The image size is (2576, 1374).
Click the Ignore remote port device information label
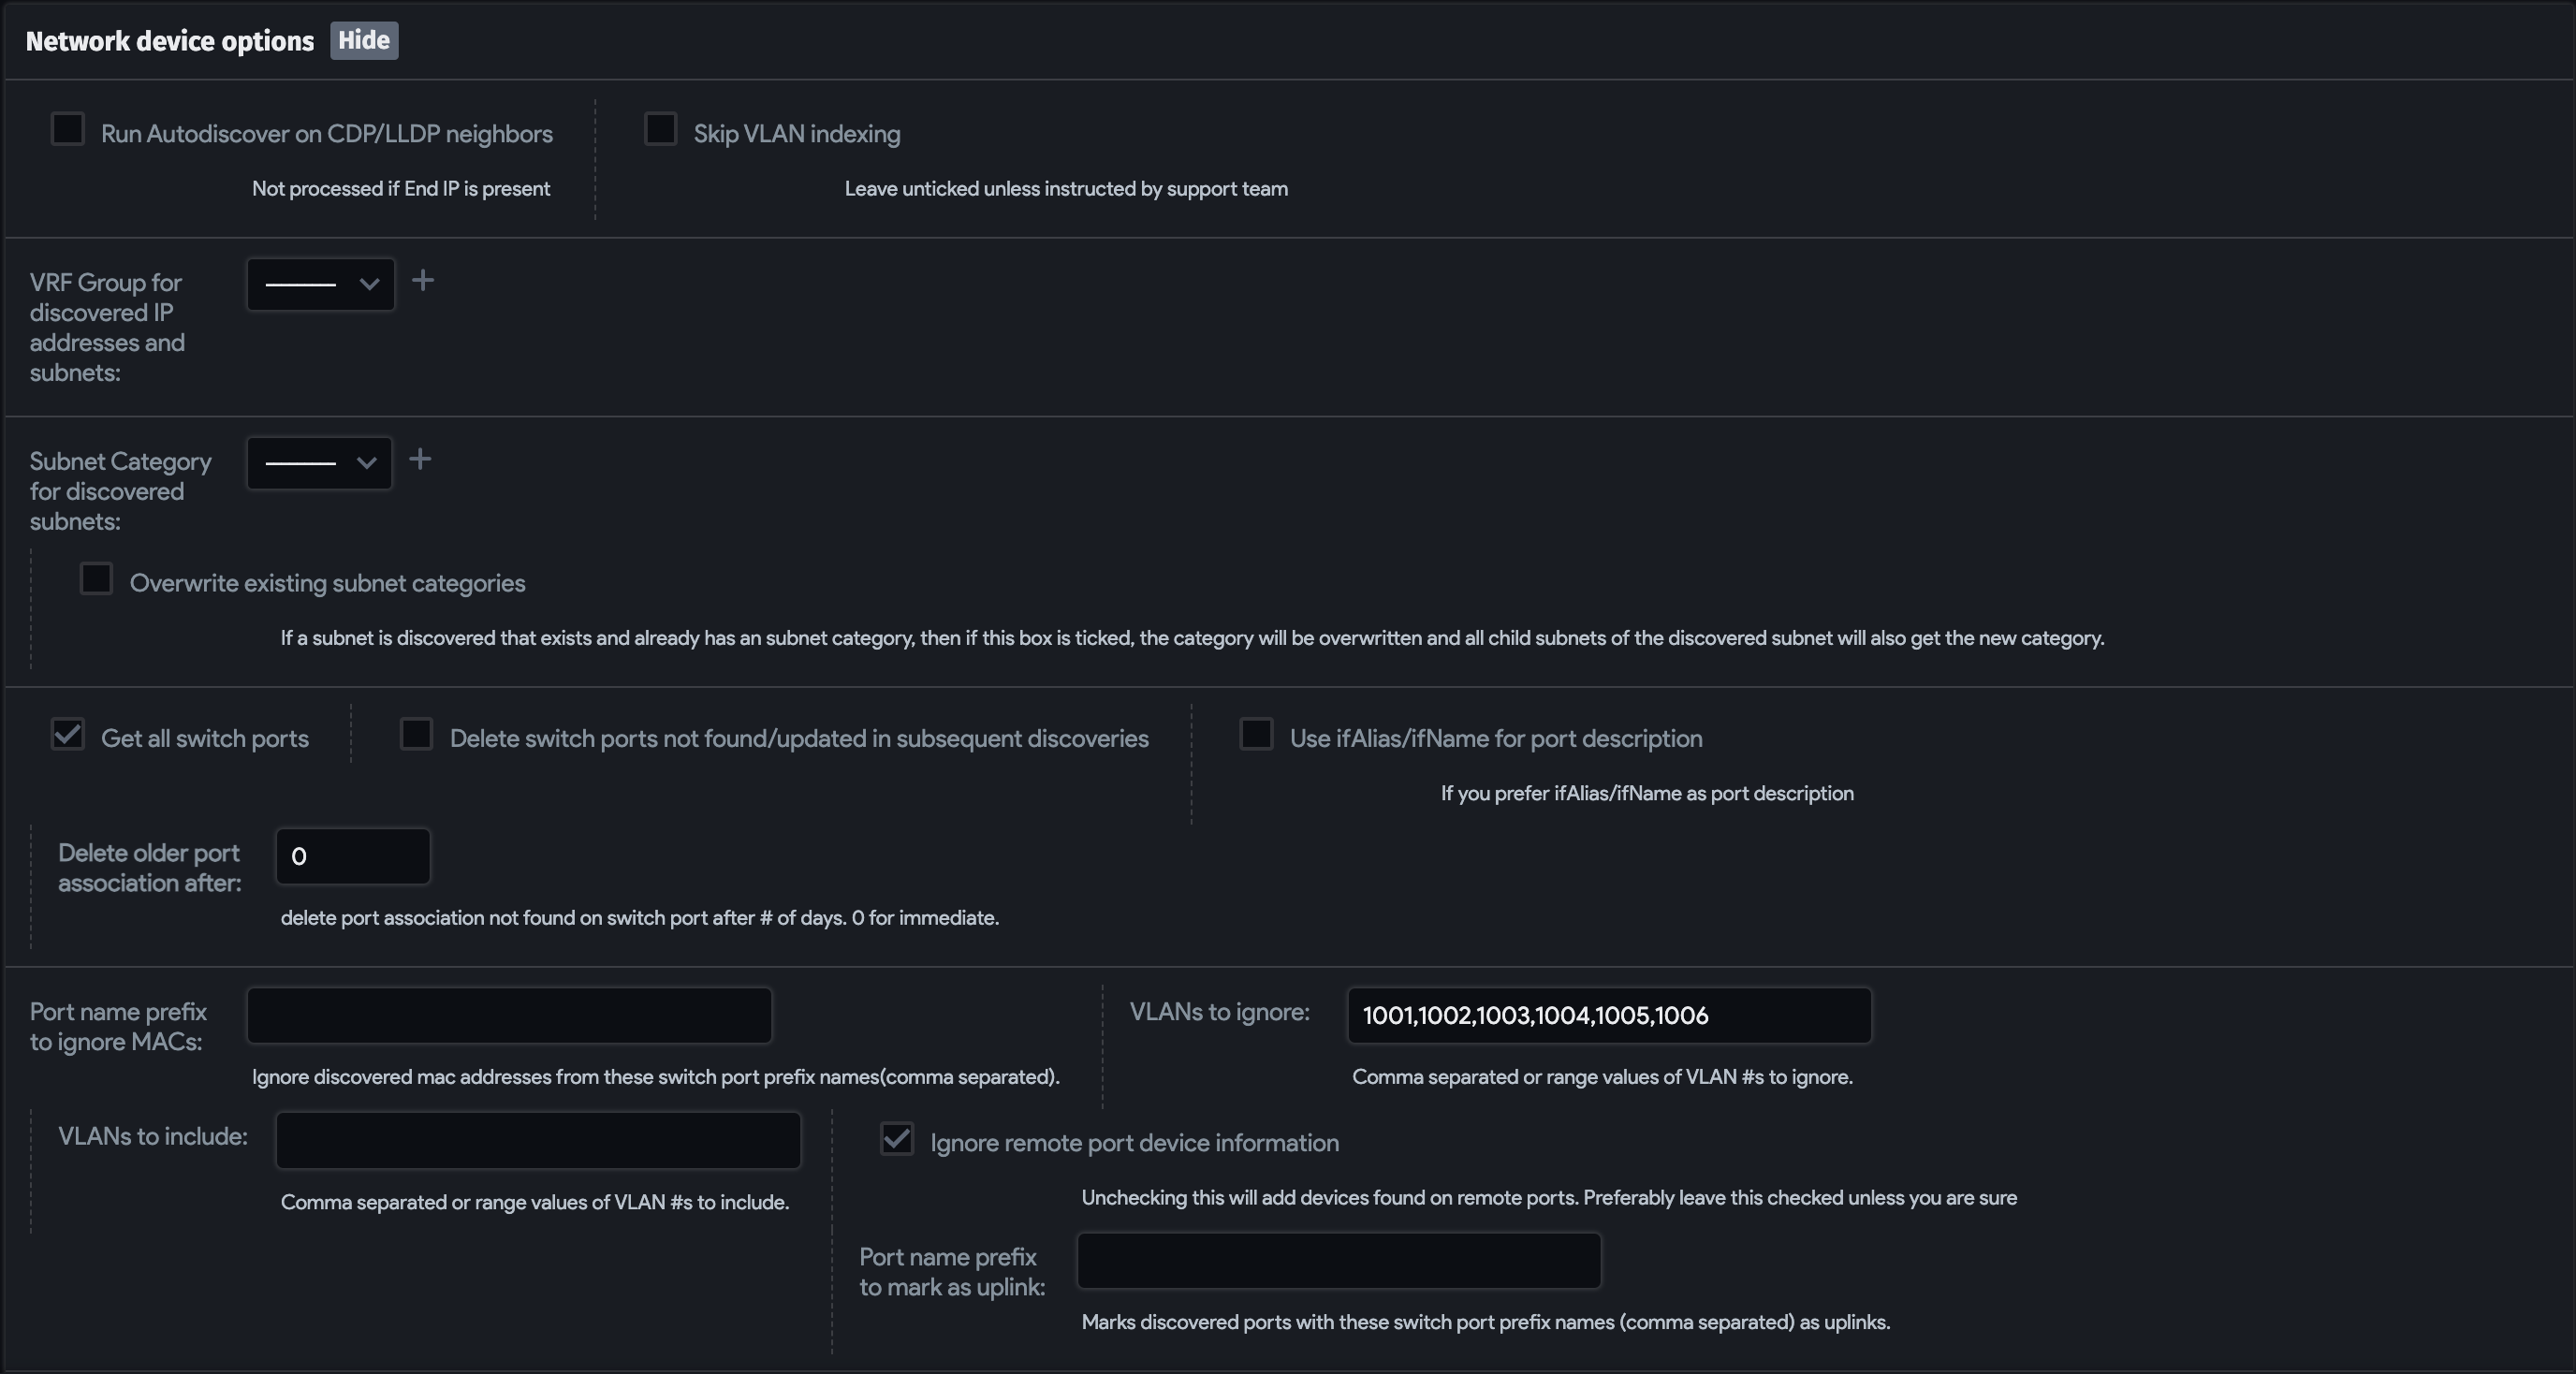click(1134, 1143)
